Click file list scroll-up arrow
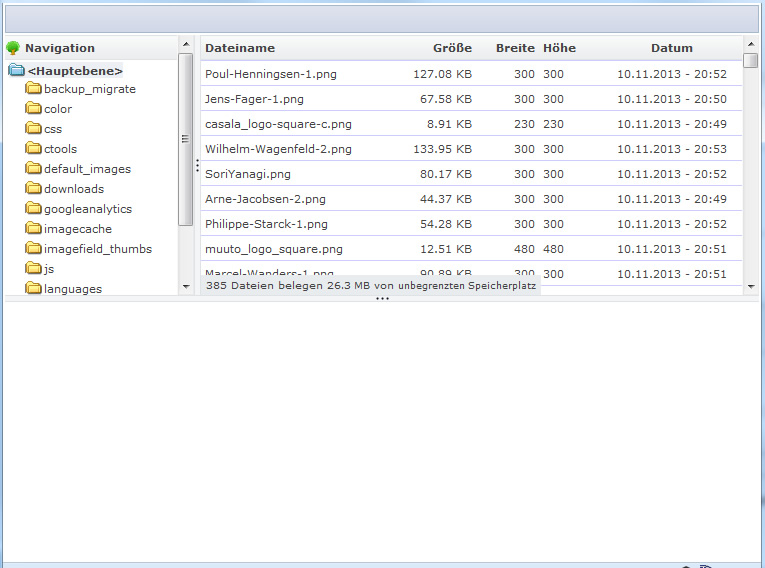The height and width of the screenshot is (568, 765). pos(751,44)
